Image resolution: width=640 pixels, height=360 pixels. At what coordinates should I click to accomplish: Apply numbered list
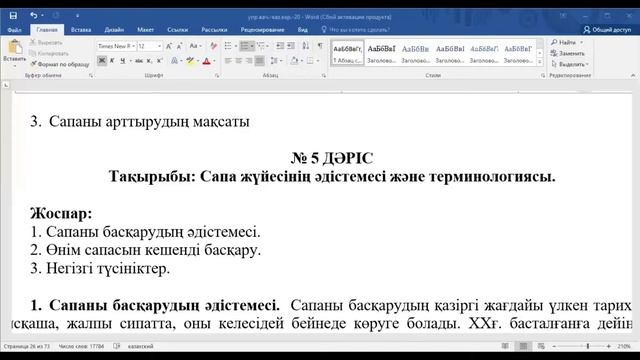point(244,46)
